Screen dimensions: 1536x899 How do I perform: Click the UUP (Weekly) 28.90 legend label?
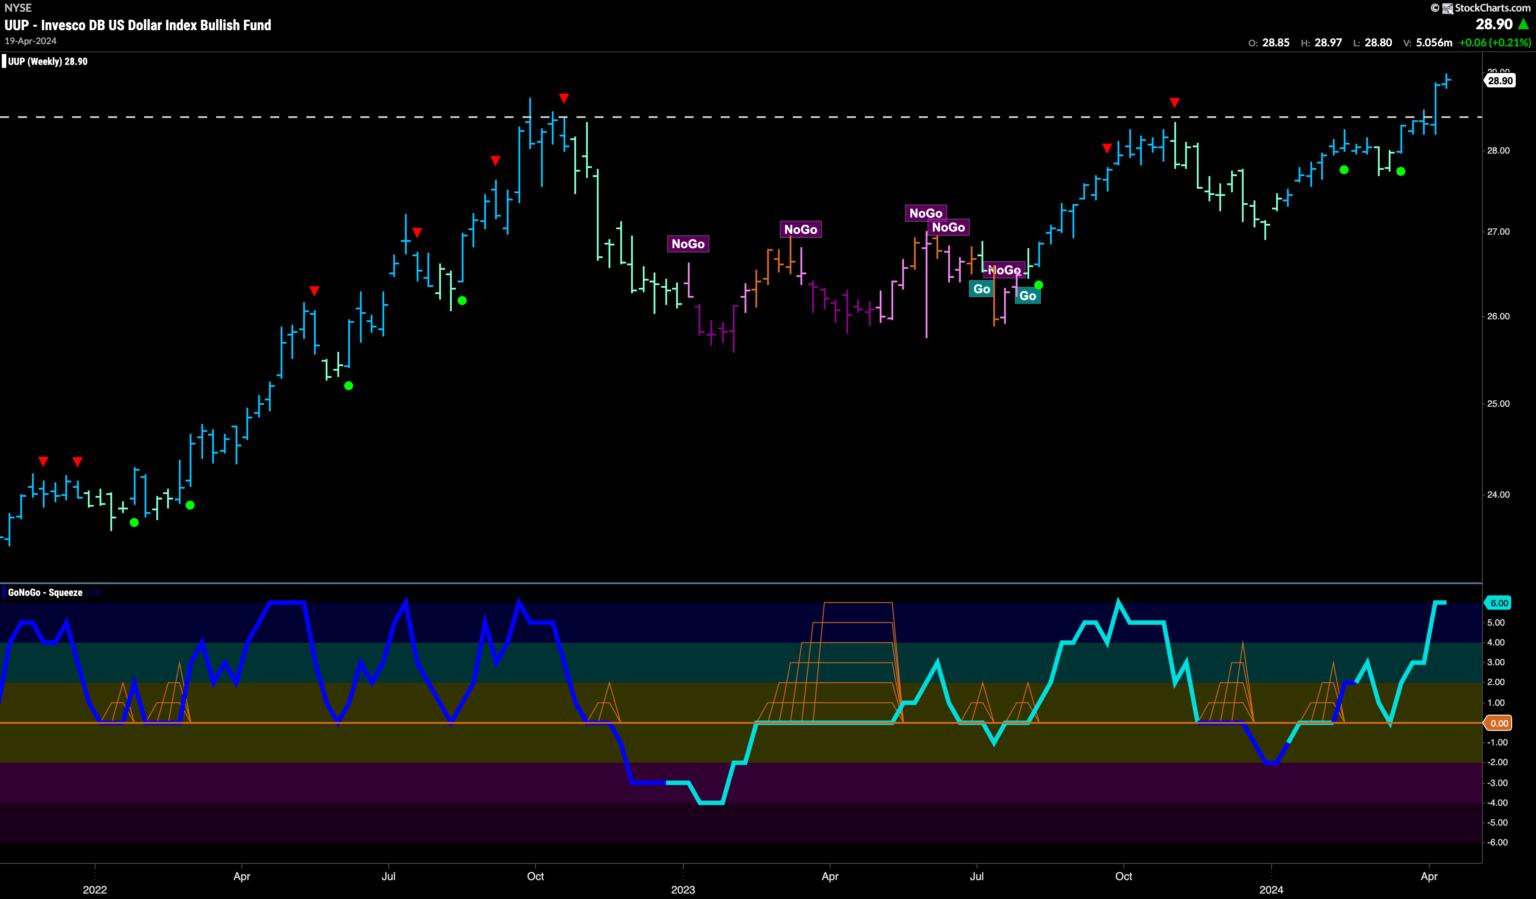pos(48,62)
